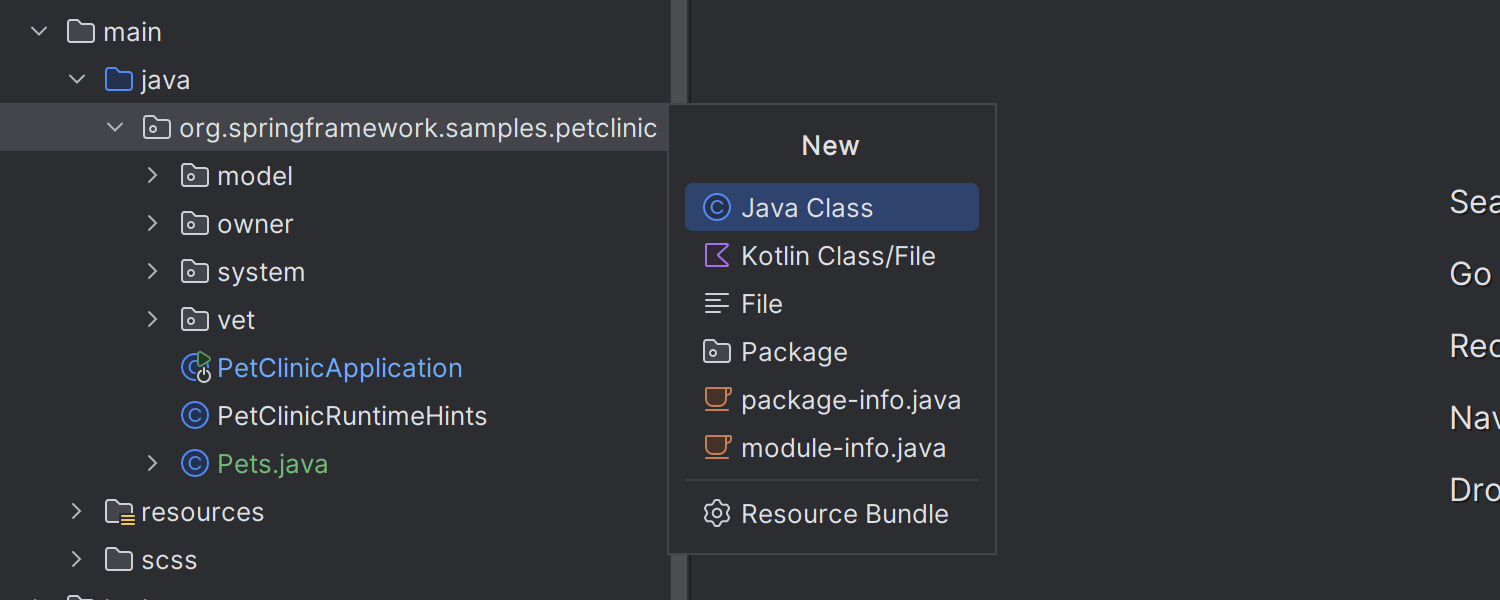This screenshot has width=1500, height=600.
Task: Collapse the main folder
Action: [x=39, y=31]
